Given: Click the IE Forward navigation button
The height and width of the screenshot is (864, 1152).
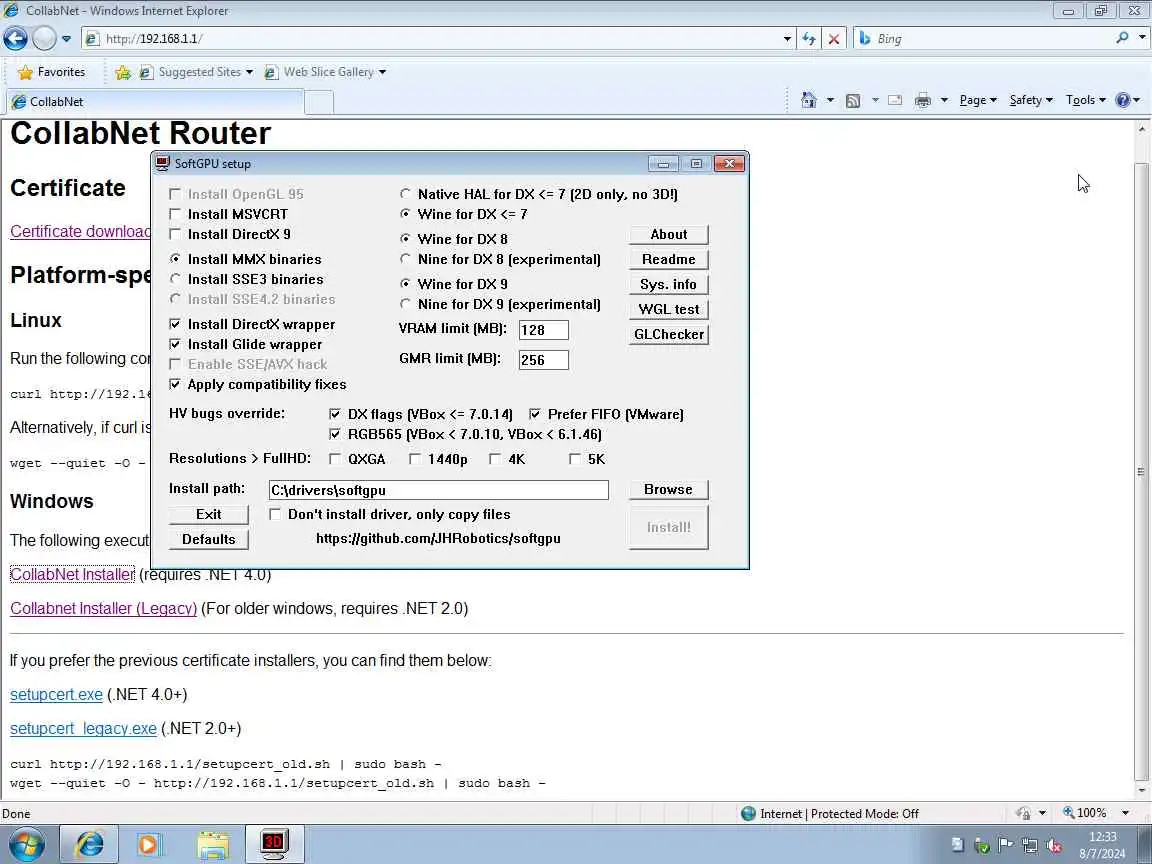Looking at the screenshot, I should tap(44, 38).
